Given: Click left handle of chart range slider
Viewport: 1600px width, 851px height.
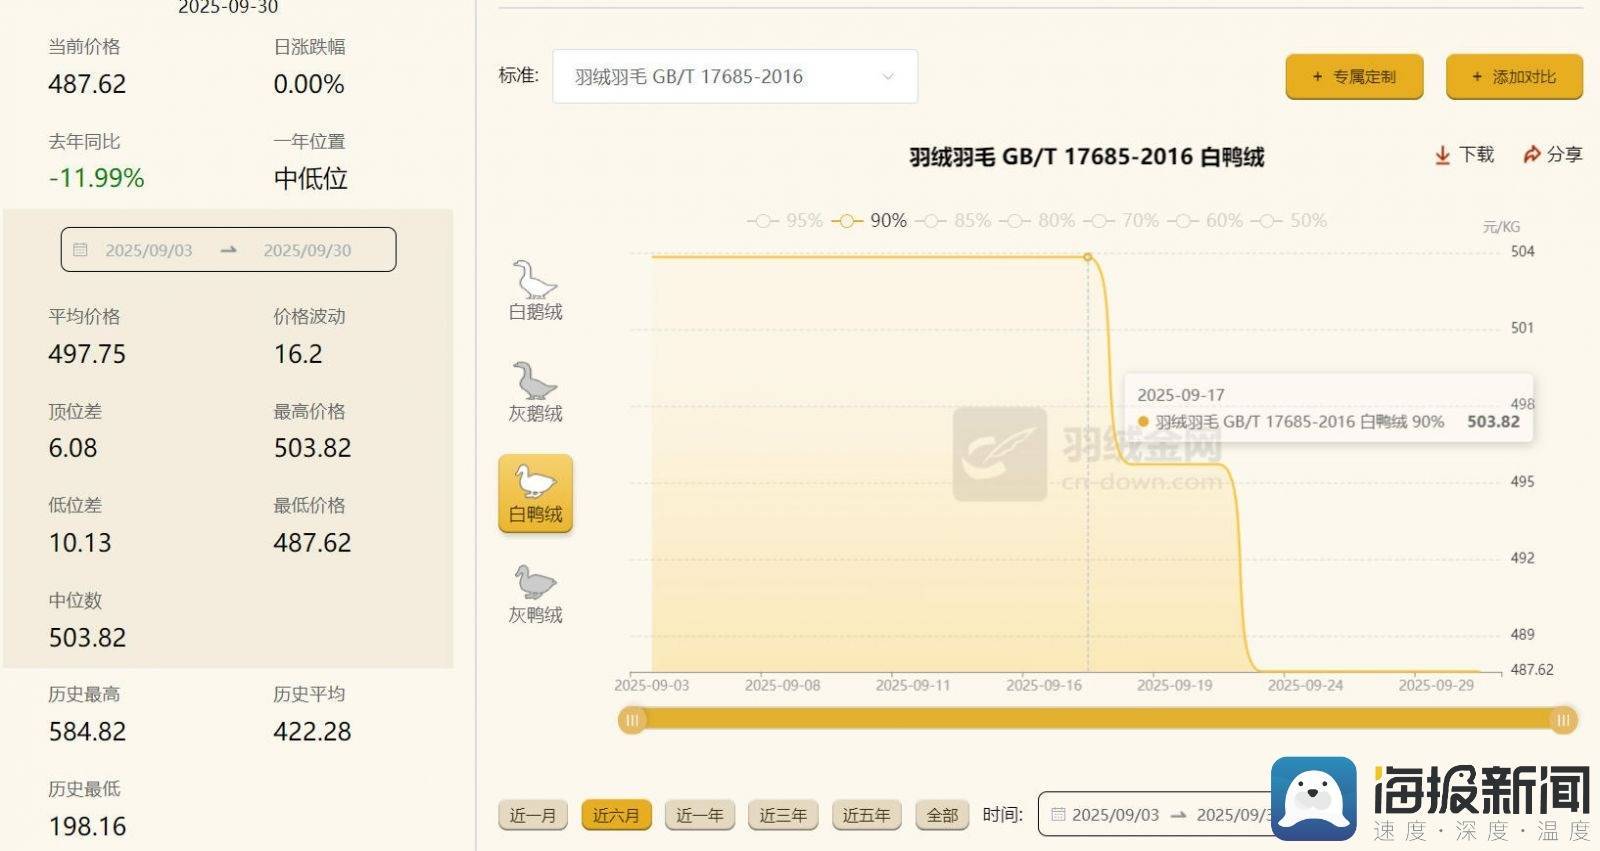Looking at the screenshot, I should click(632, 720).
